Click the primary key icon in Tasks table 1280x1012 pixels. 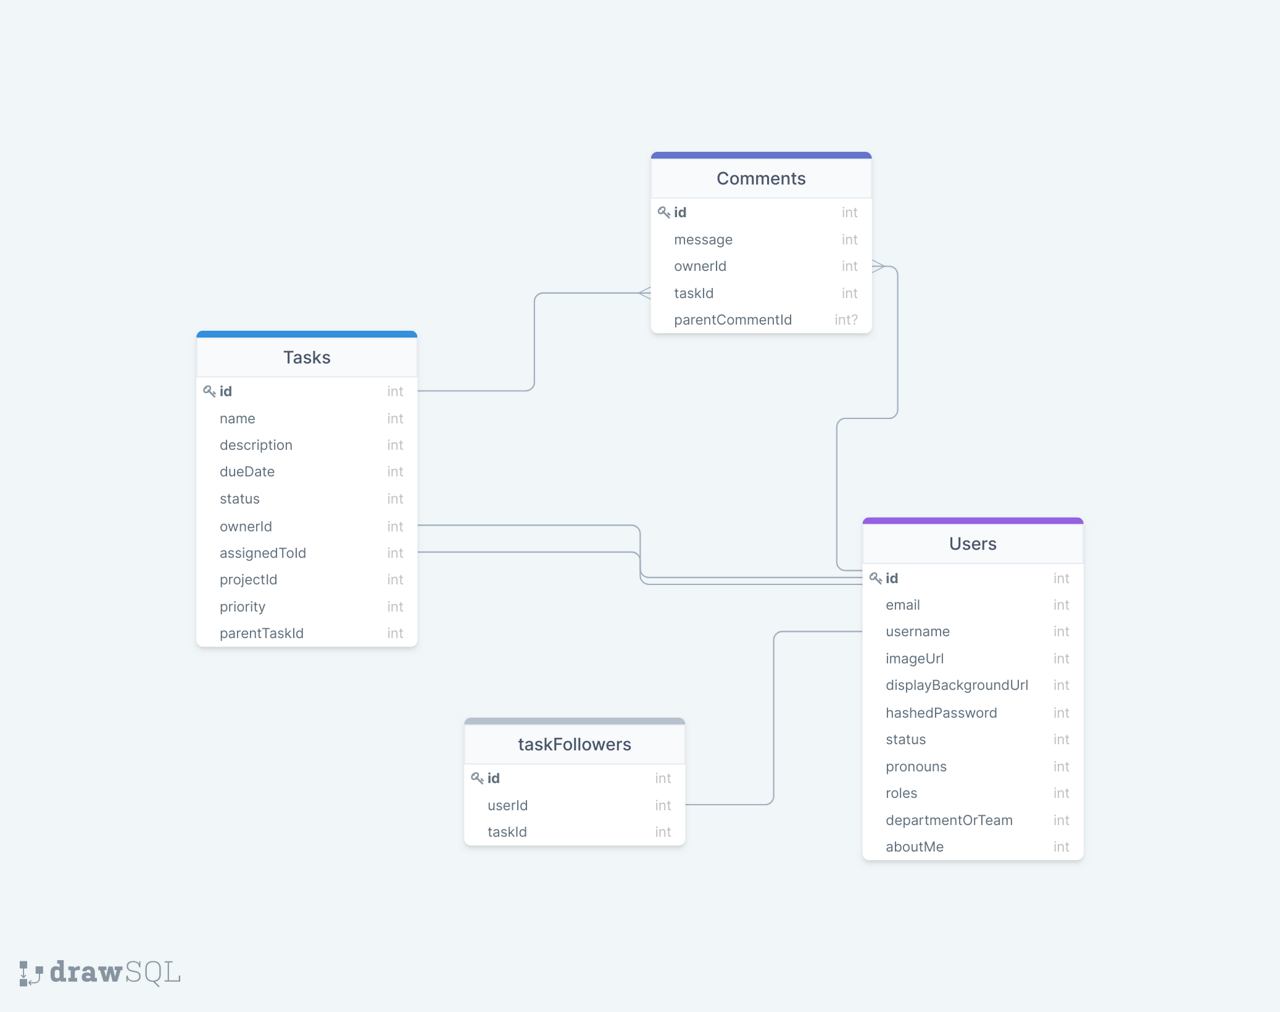(x=209, y=392)
